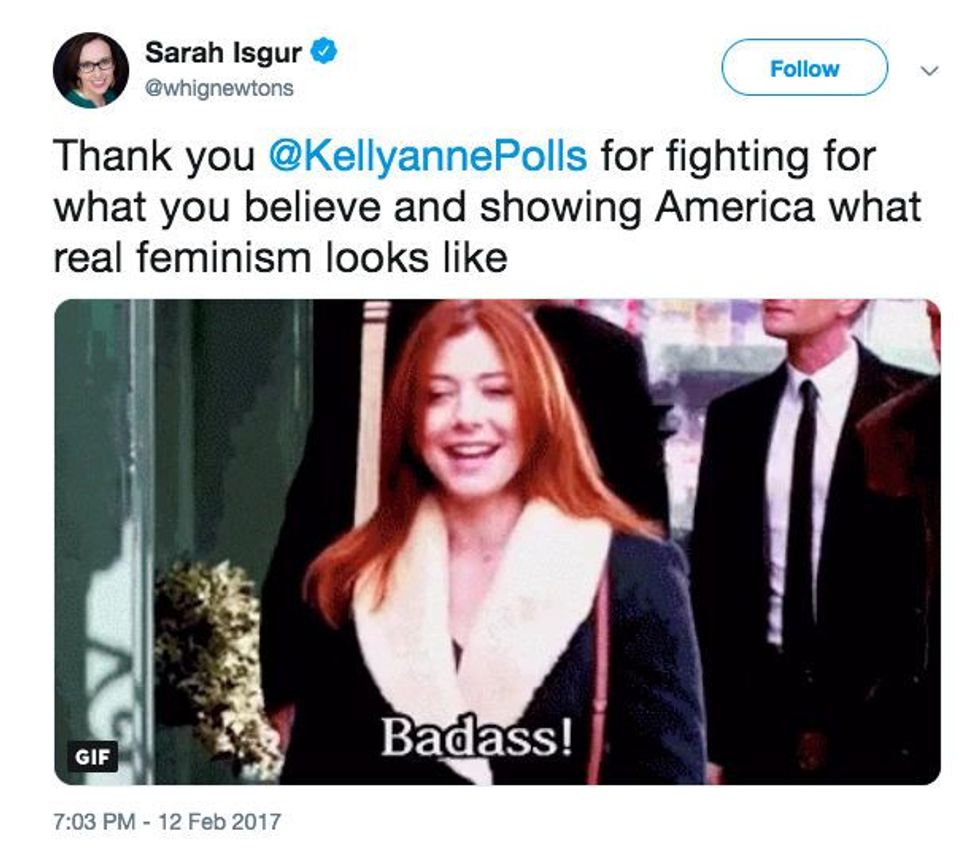Click the "real feminism looks like" text line
The width and height of the screenshot is (980, 851).
(280, 259)
